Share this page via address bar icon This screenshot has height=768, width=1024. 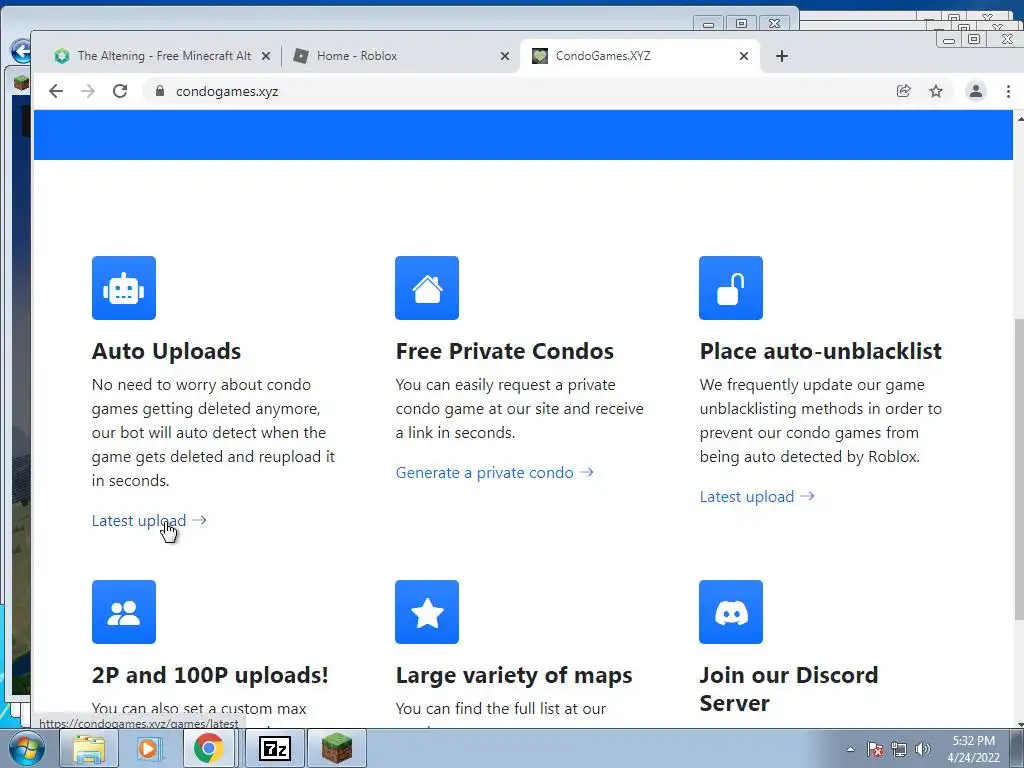[904, 91]
